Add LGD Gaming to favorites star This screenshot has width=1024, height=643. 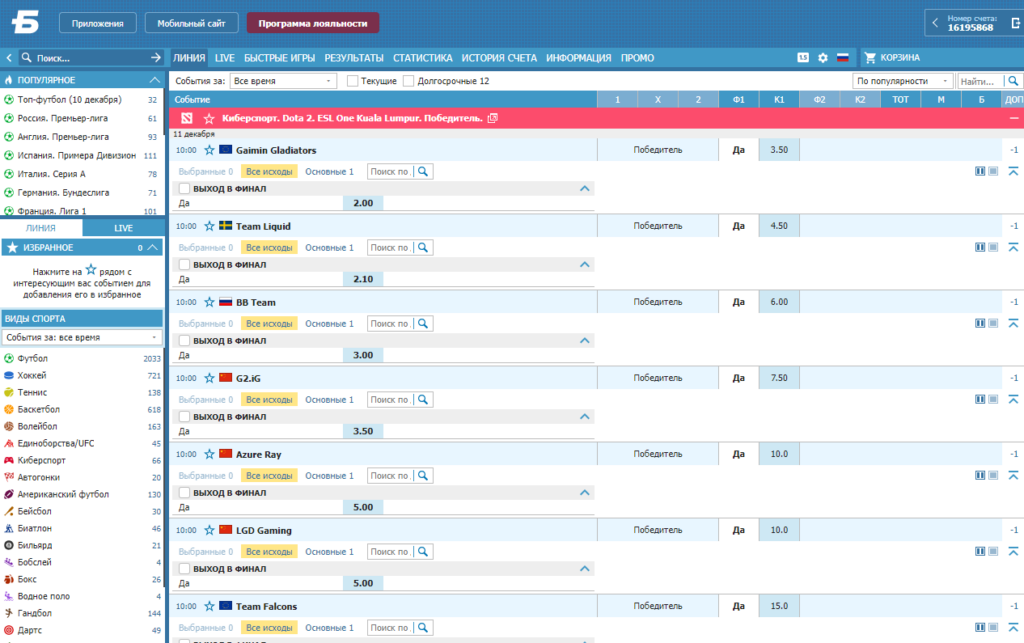click(x=209, y=530)
